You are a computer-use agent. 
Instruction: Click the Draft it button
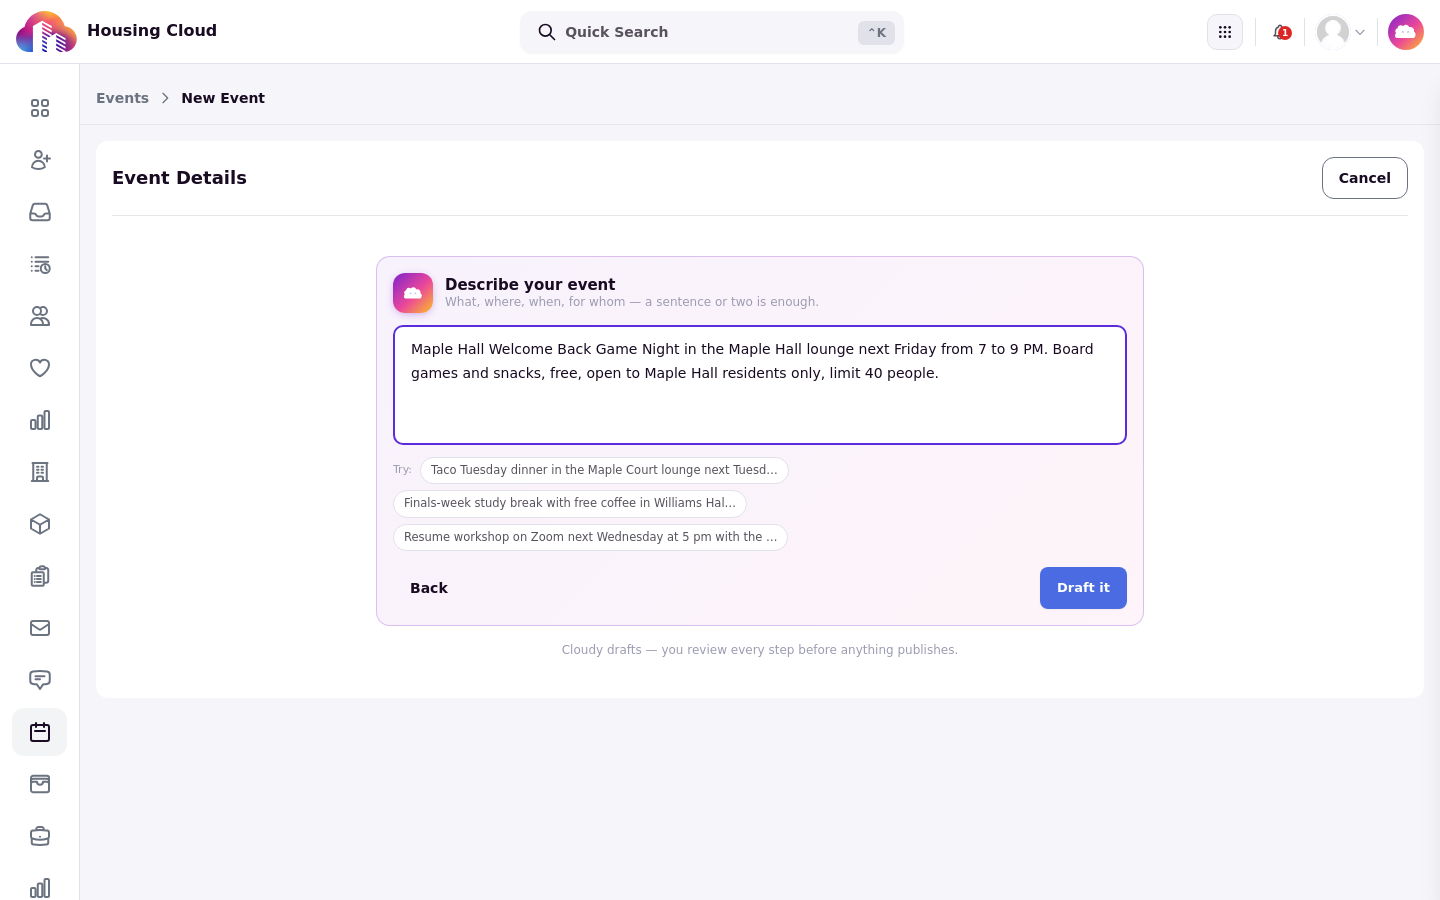coord(1083,588)
